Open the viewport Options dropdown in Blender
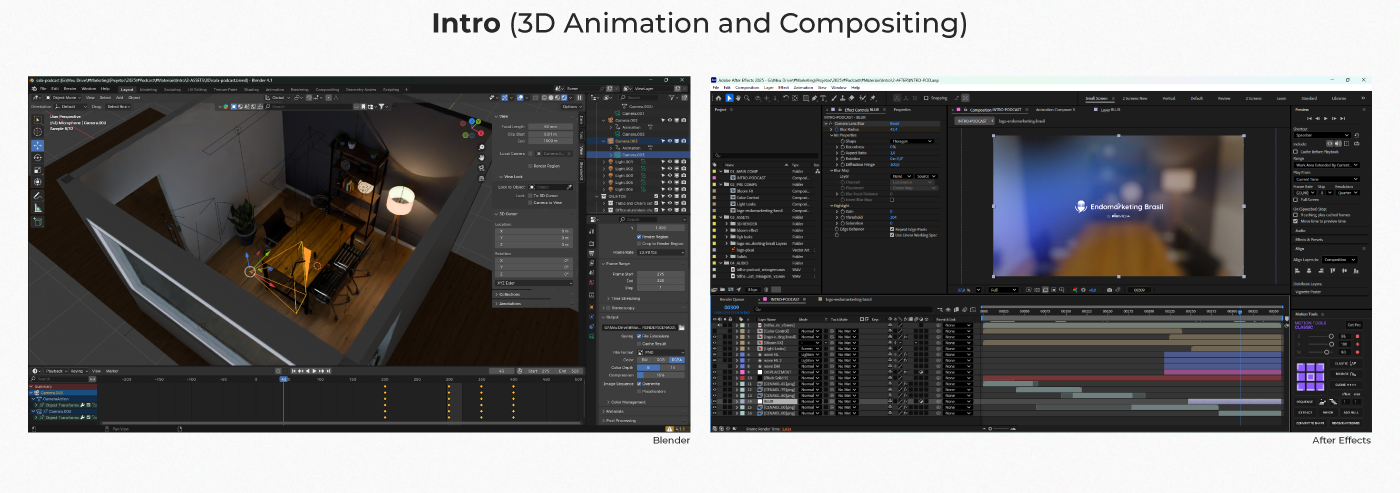This screenshot has width=1400, height=493. click(572, 107)
